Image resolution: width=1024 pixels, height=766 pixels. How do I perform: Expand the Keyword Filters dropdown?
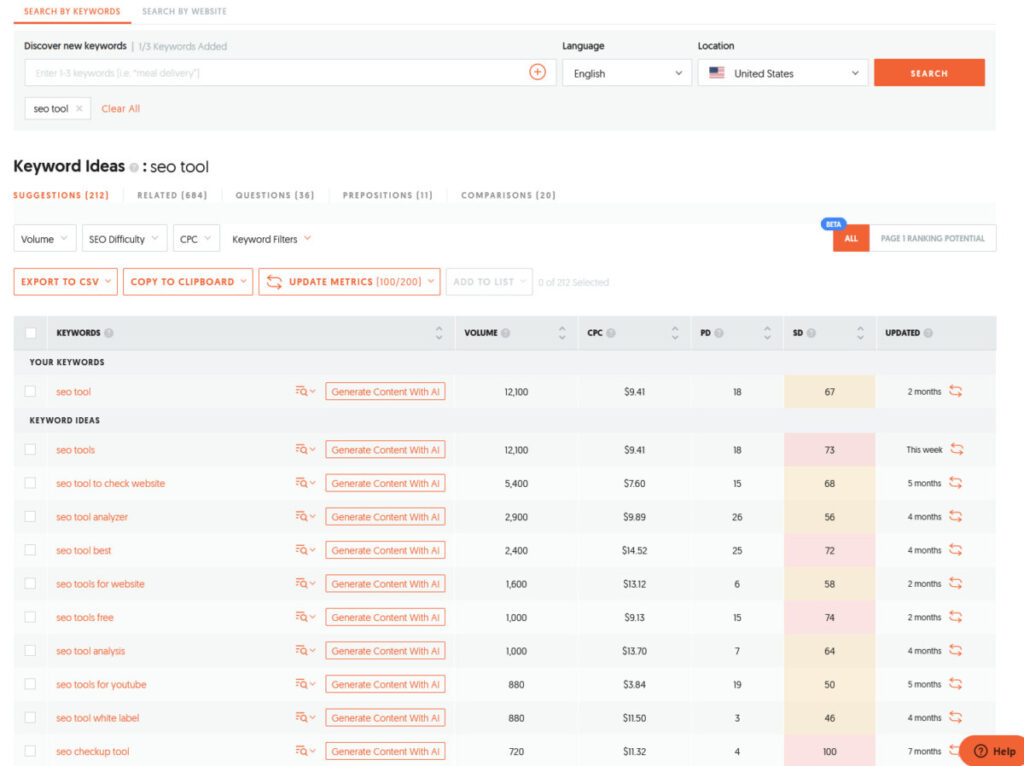[271, 239]
